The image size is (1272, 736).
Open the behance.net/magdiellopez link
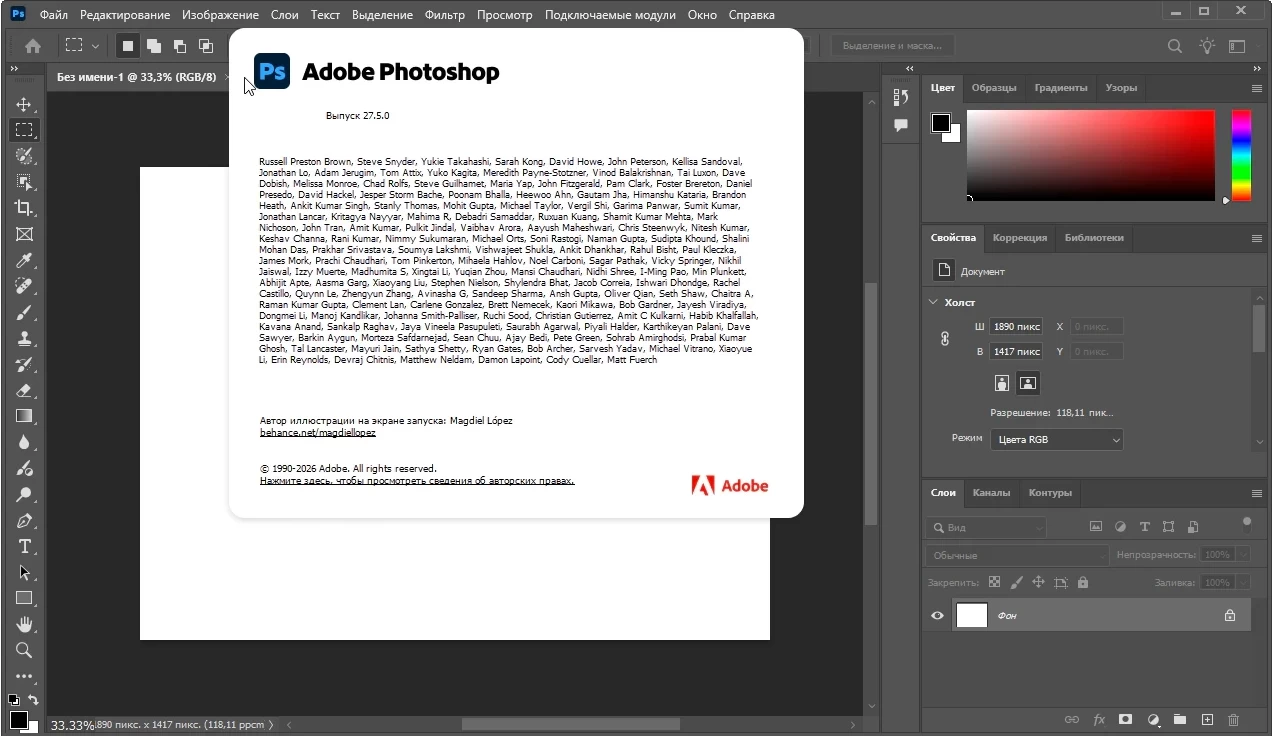(x=317, y=433)
